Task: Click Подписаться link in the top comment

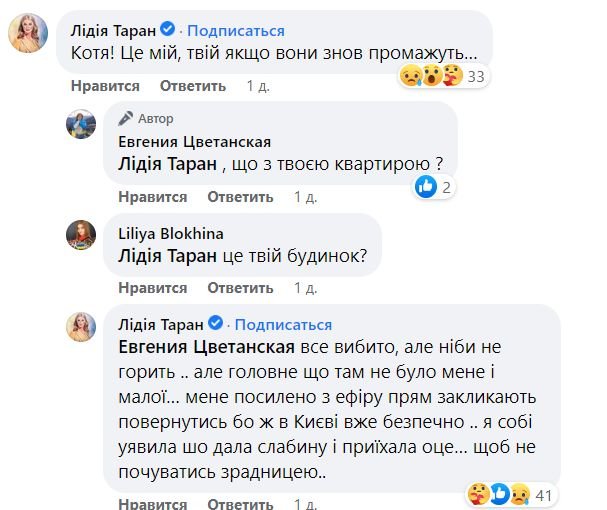Action: click(x=235, y=32)
